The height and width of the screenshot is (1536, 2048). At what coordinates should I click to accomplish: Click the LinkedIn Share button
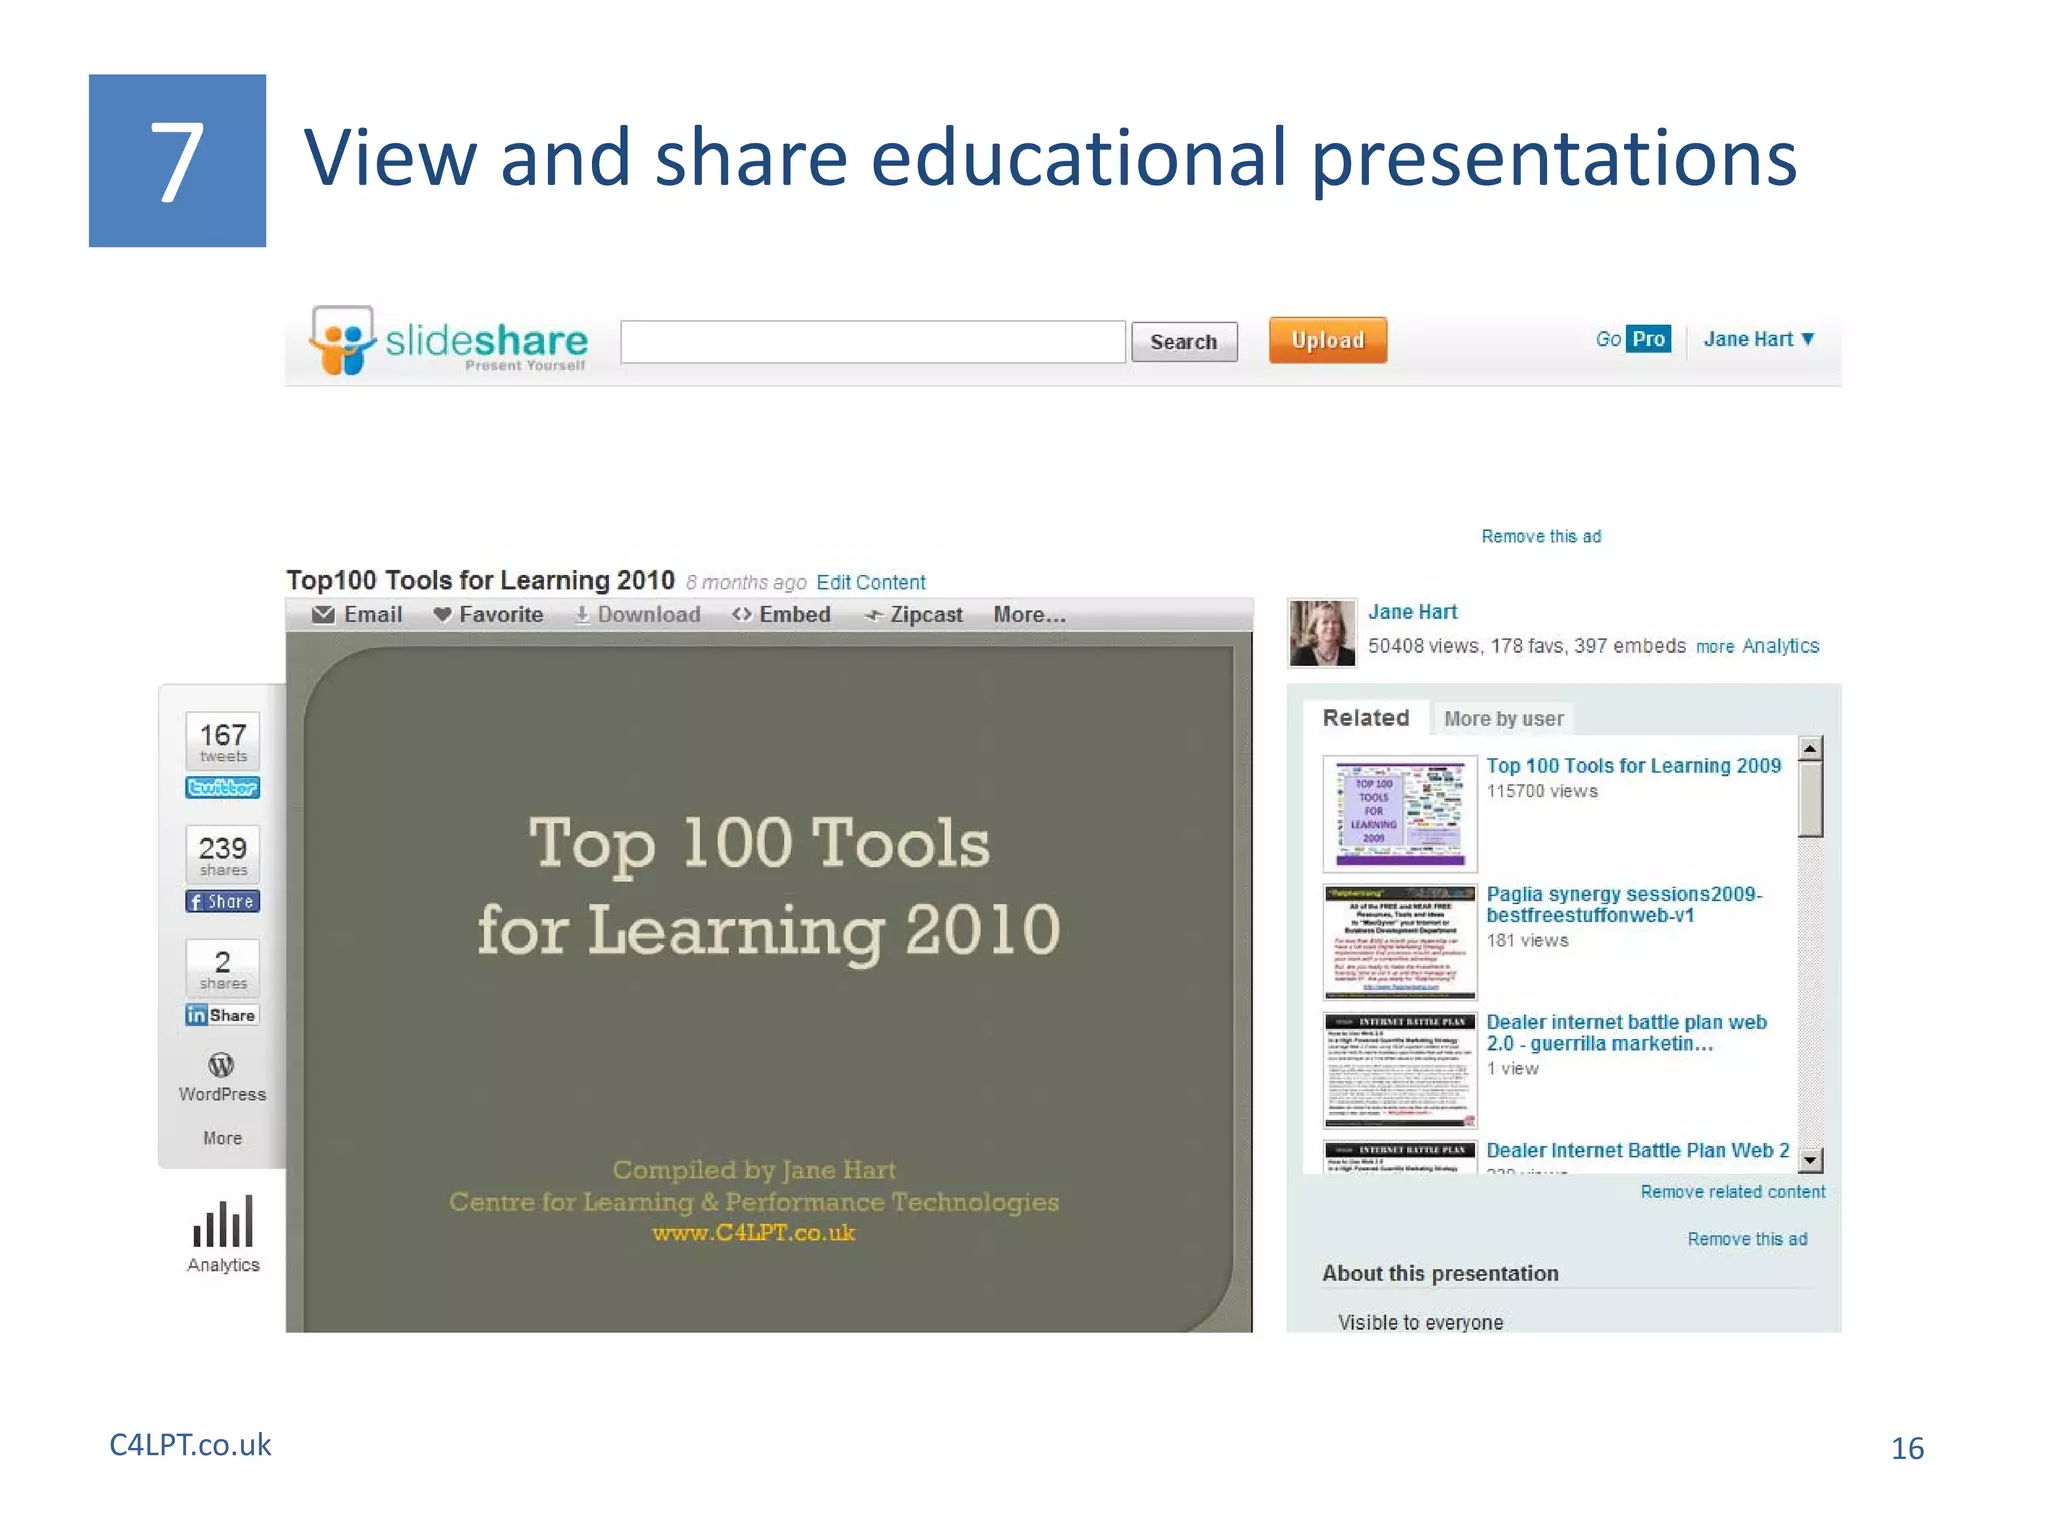click(x=222, y=1015)
